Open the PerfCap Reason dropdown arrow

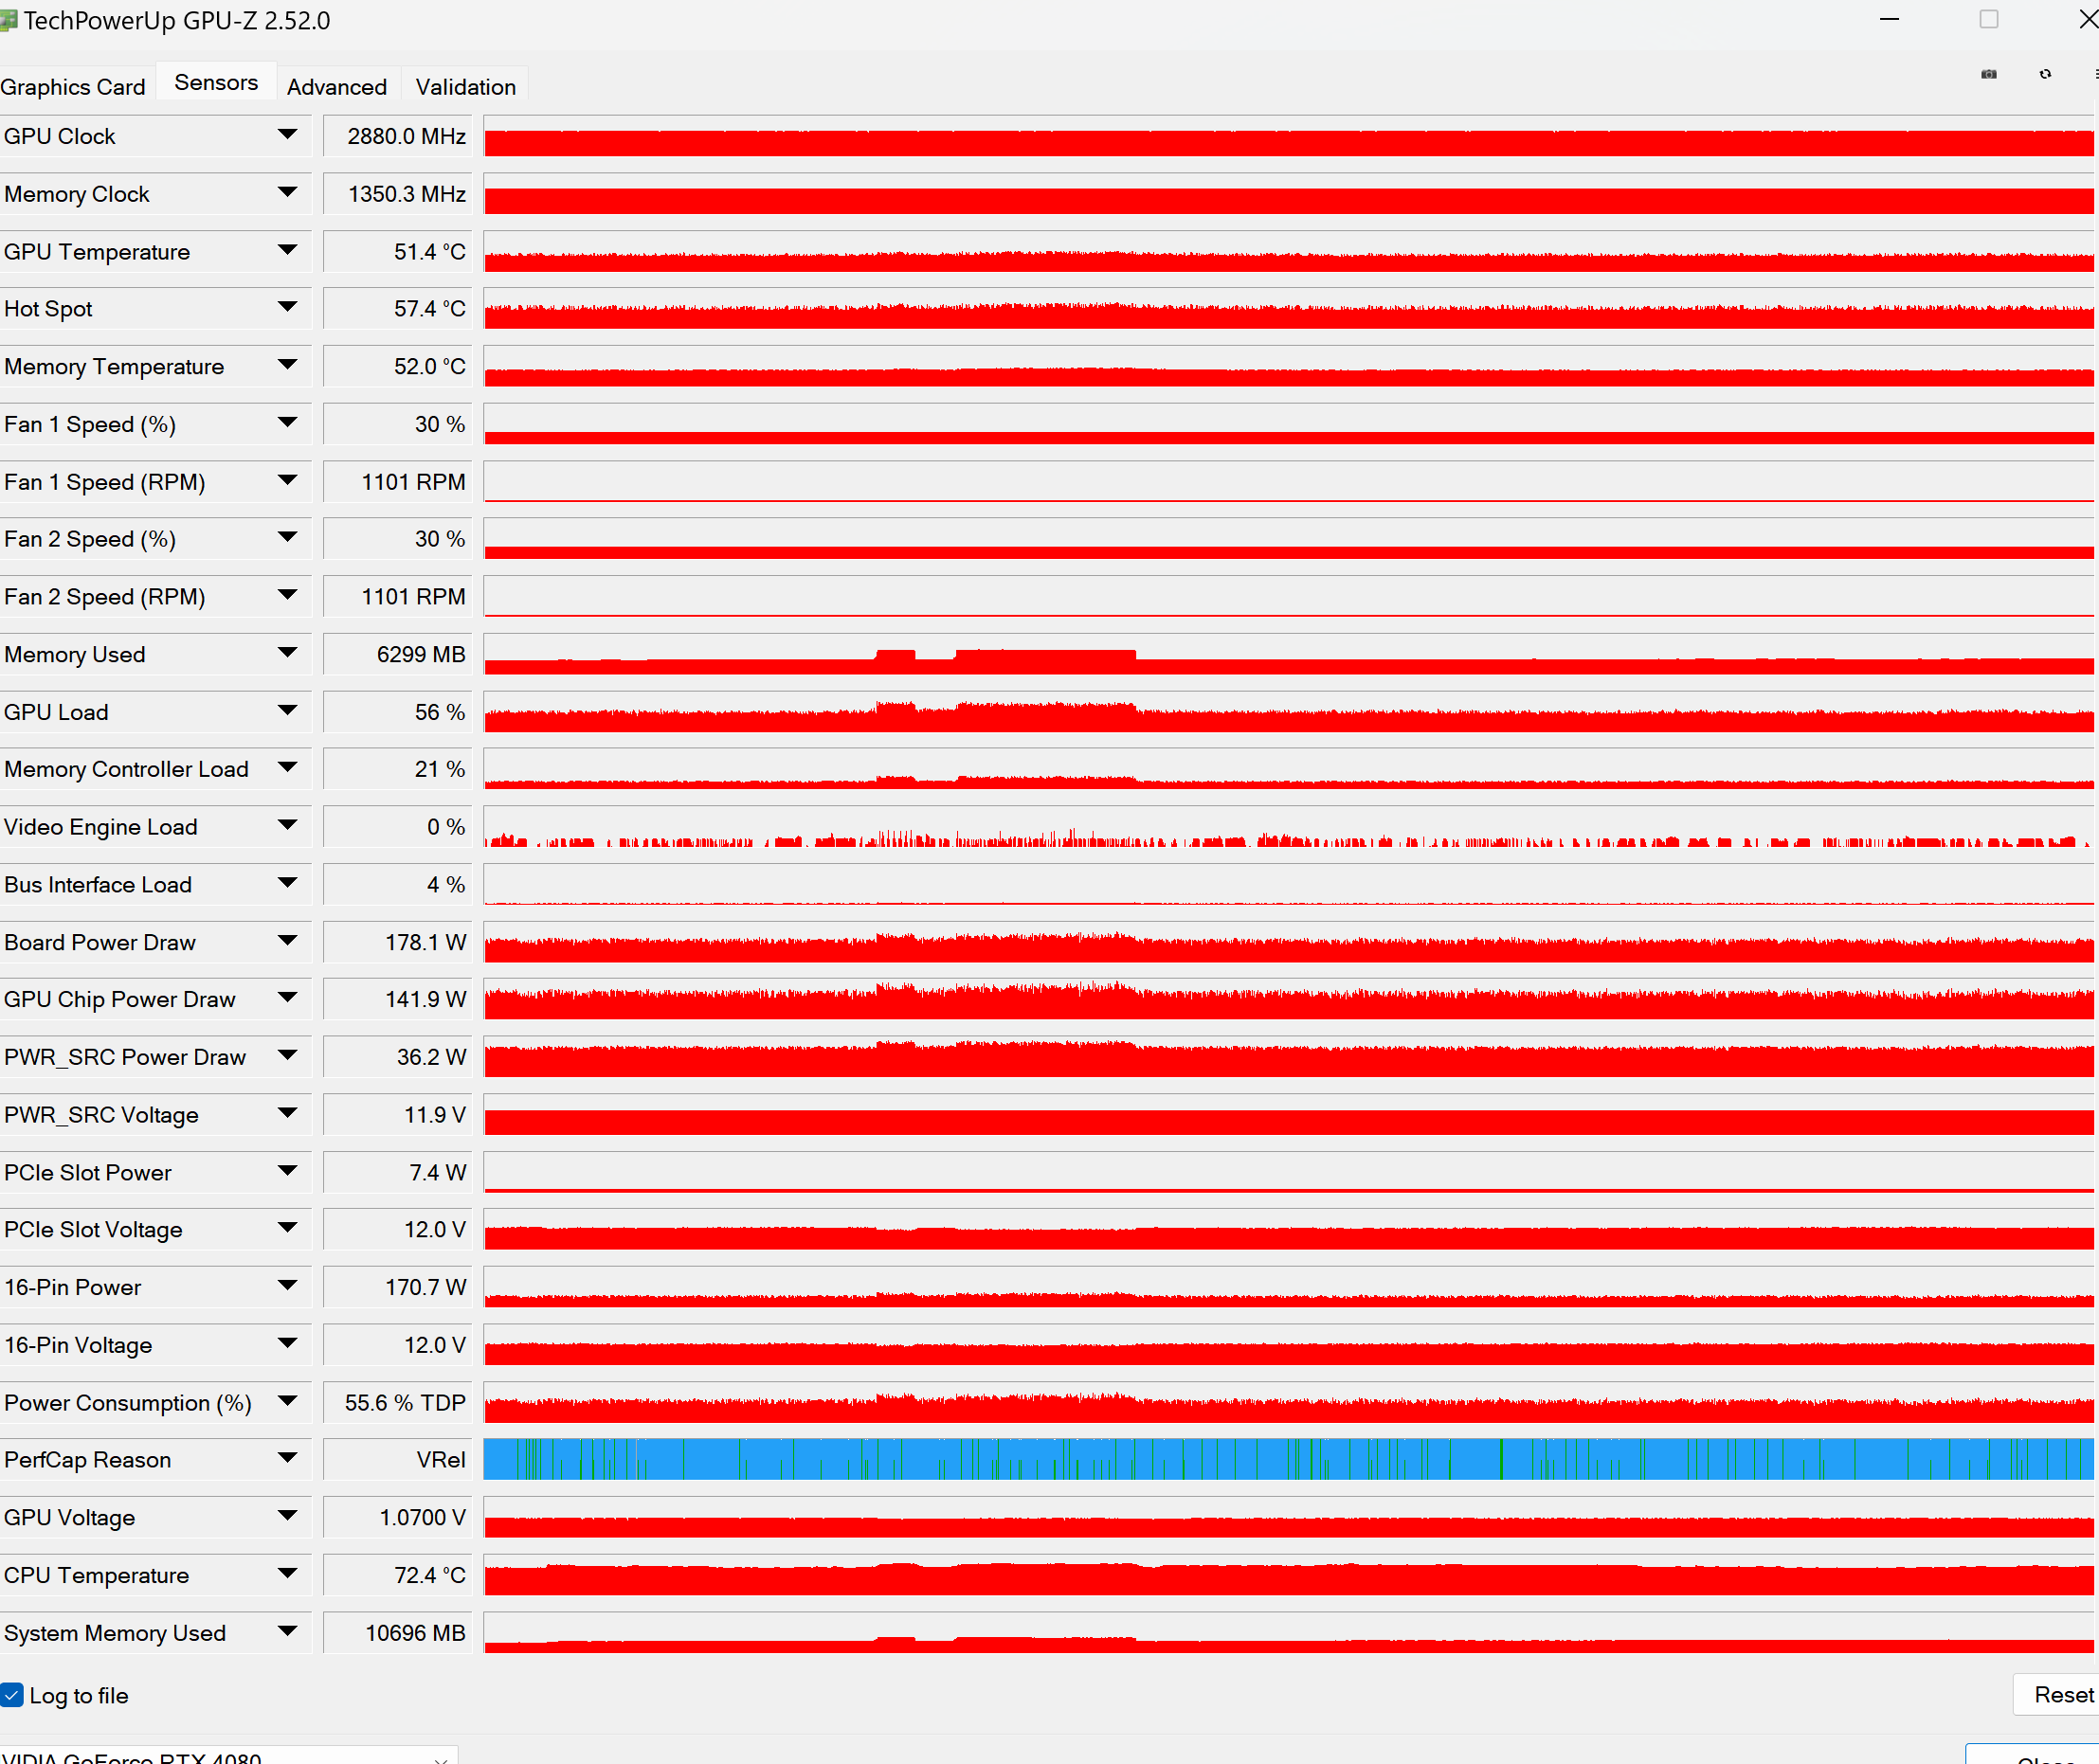click(287, 1459)
